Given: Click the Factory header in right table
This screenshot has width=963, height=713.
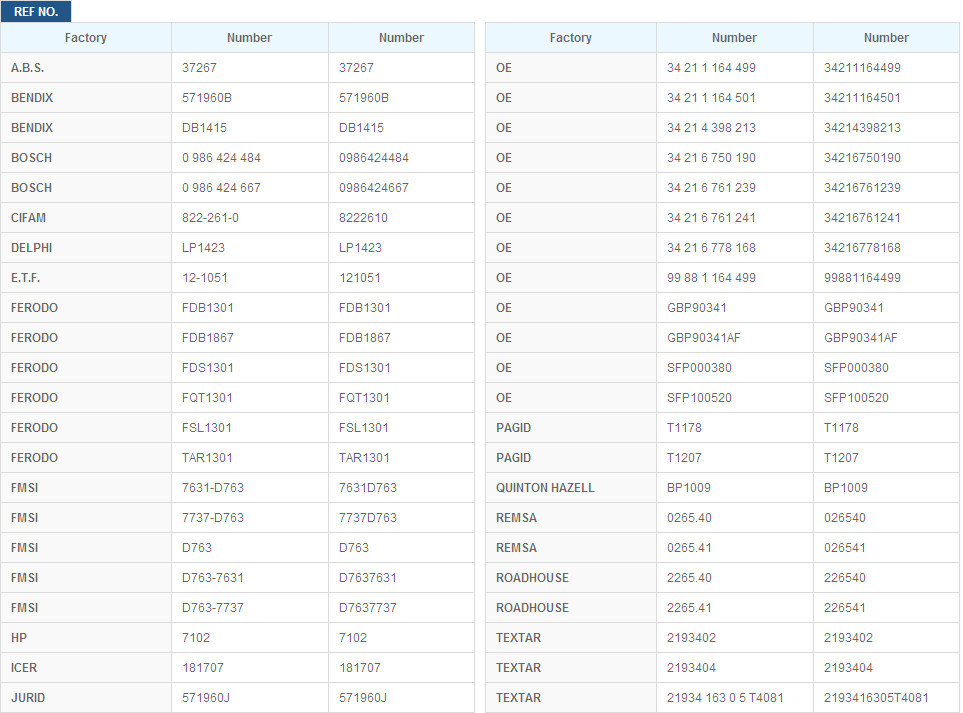Looking at the screenshot, I should click(x=571, y=38).
